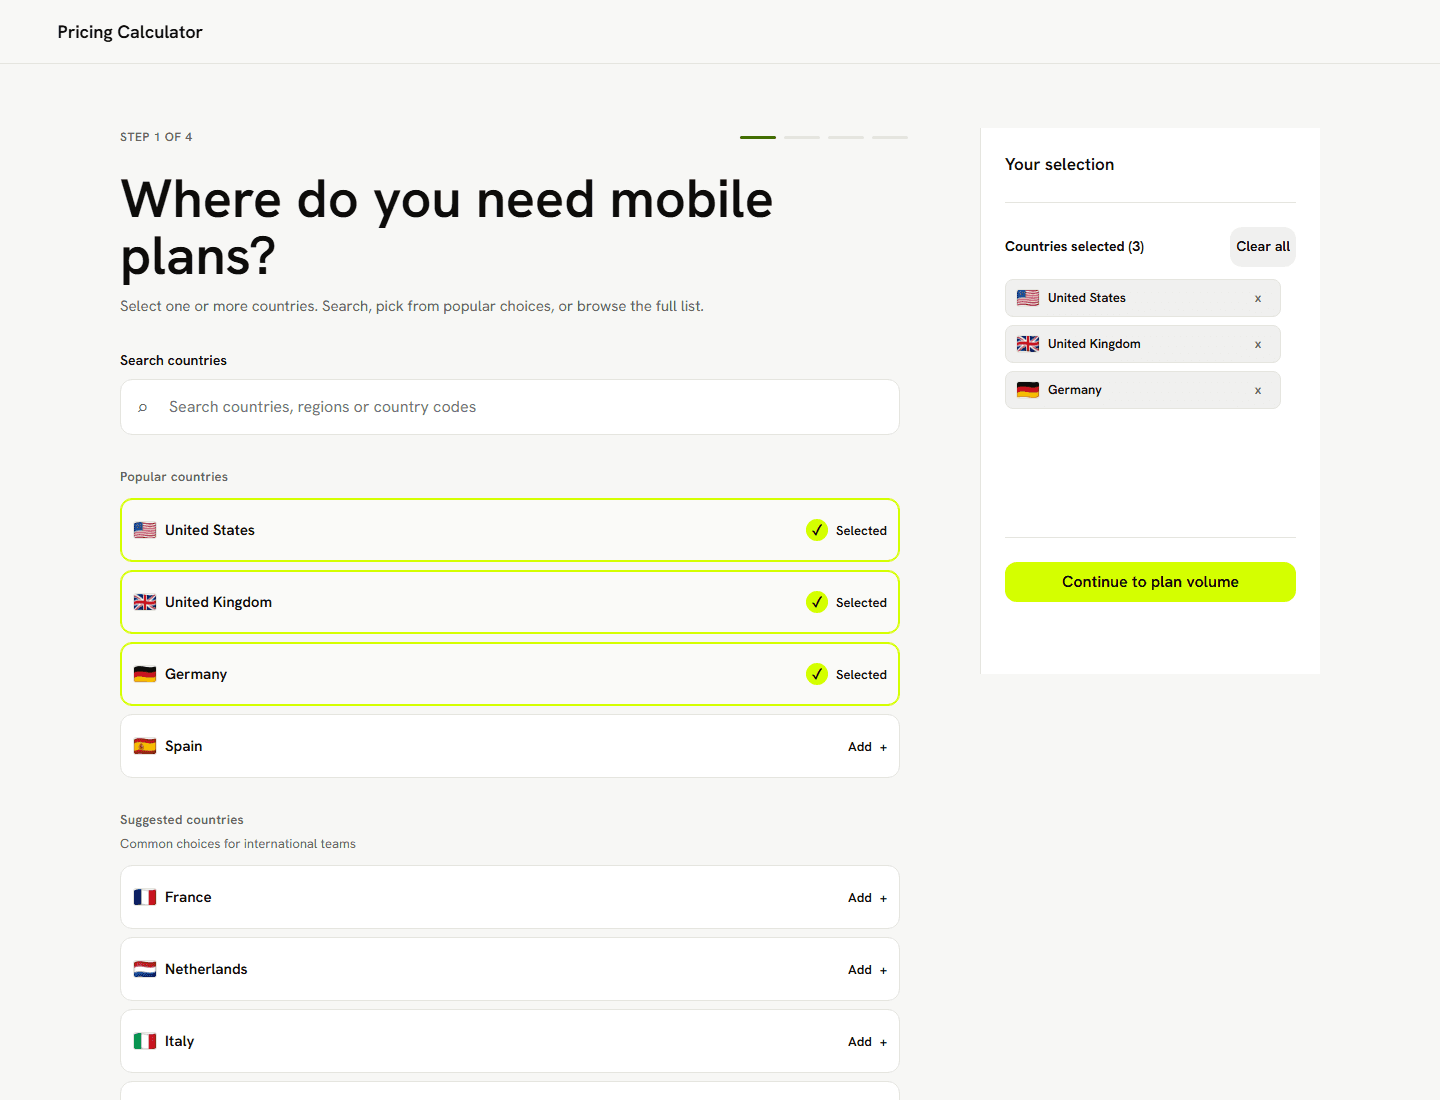The width and height of the screenshot is (1440, 1100).
Task: Click the Netherlands flag icon
Action: (x=145, y=969)
